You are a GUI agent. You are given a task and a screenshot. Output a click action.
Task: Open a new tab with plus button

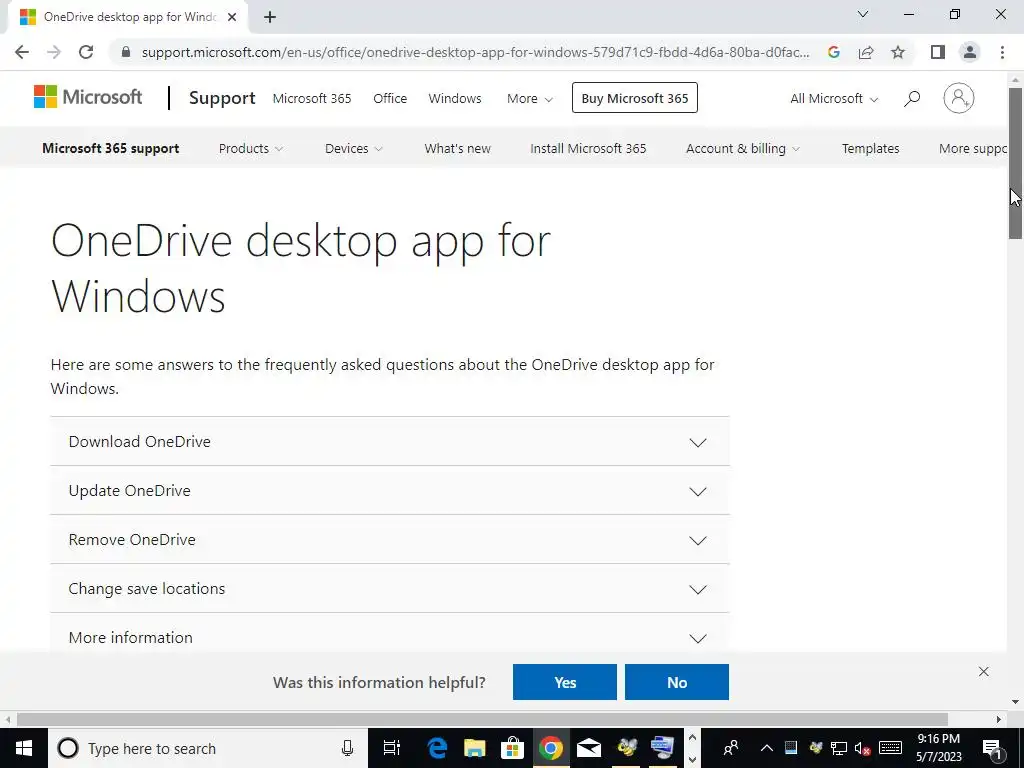(x=270, y=18)
